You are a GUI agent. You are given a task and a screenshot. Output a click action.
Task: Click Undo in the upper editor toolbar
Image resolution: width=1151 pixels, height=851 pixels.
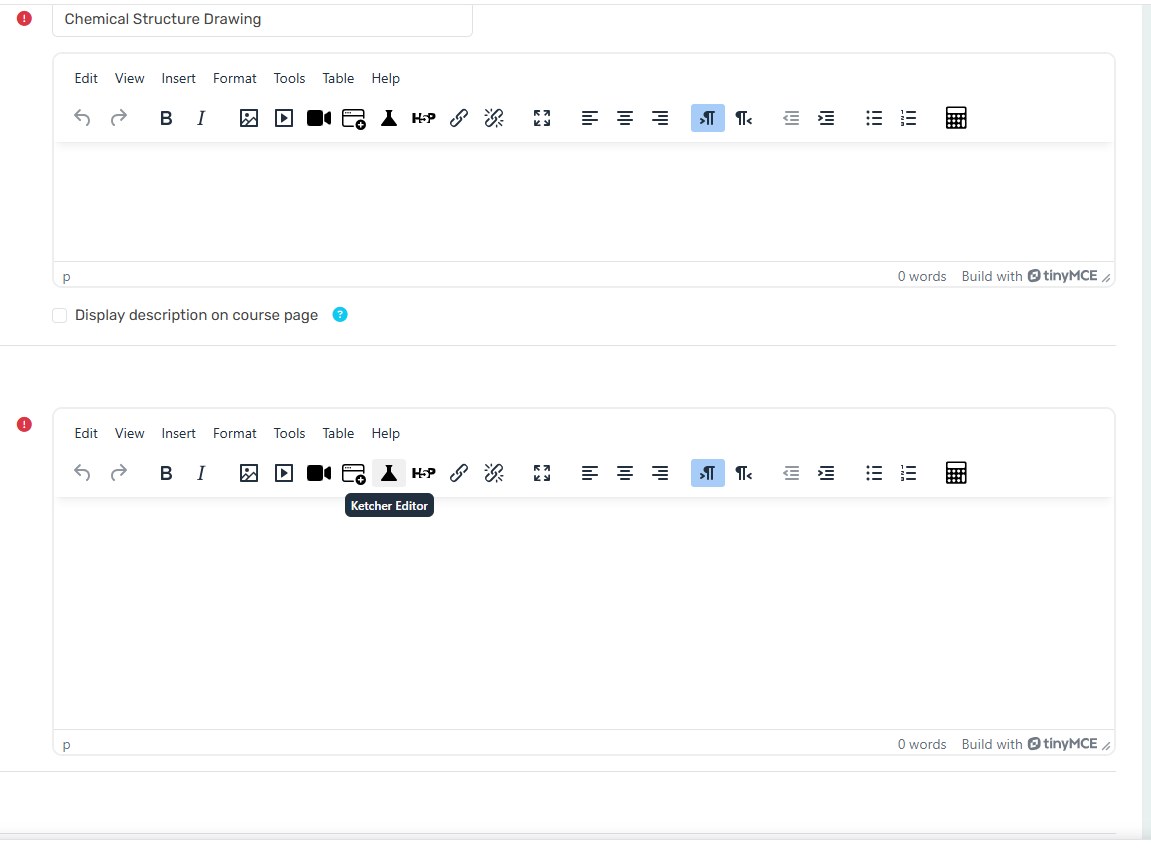point(82,118)
